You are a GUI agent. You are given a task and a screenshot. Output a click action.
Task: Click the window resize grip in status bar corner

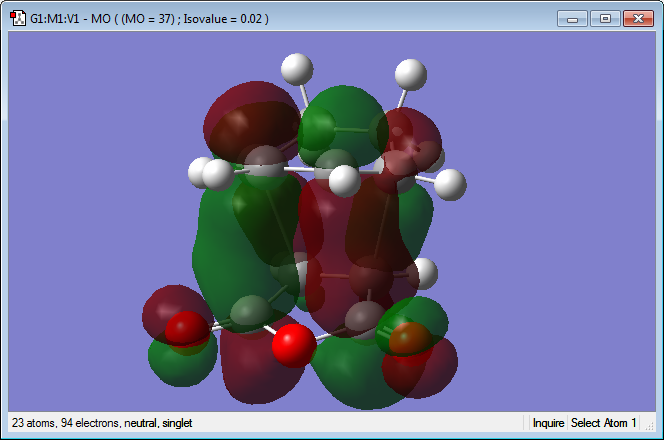[x=649, y=426]
